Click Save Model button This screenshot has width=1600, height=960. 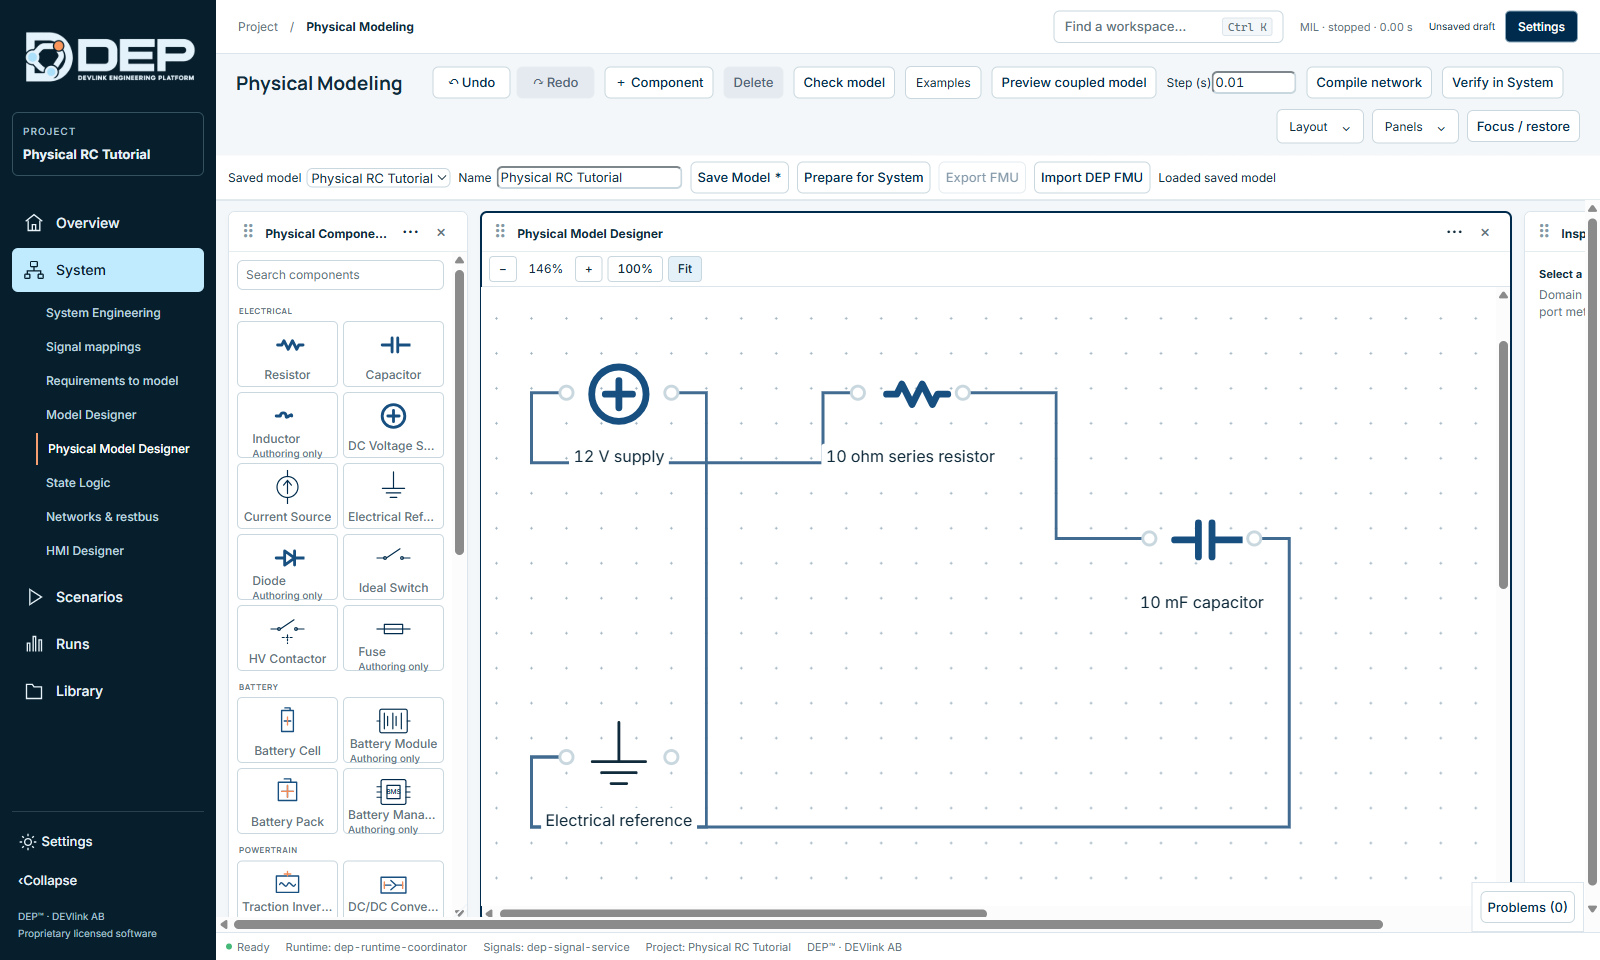[739, 178]
